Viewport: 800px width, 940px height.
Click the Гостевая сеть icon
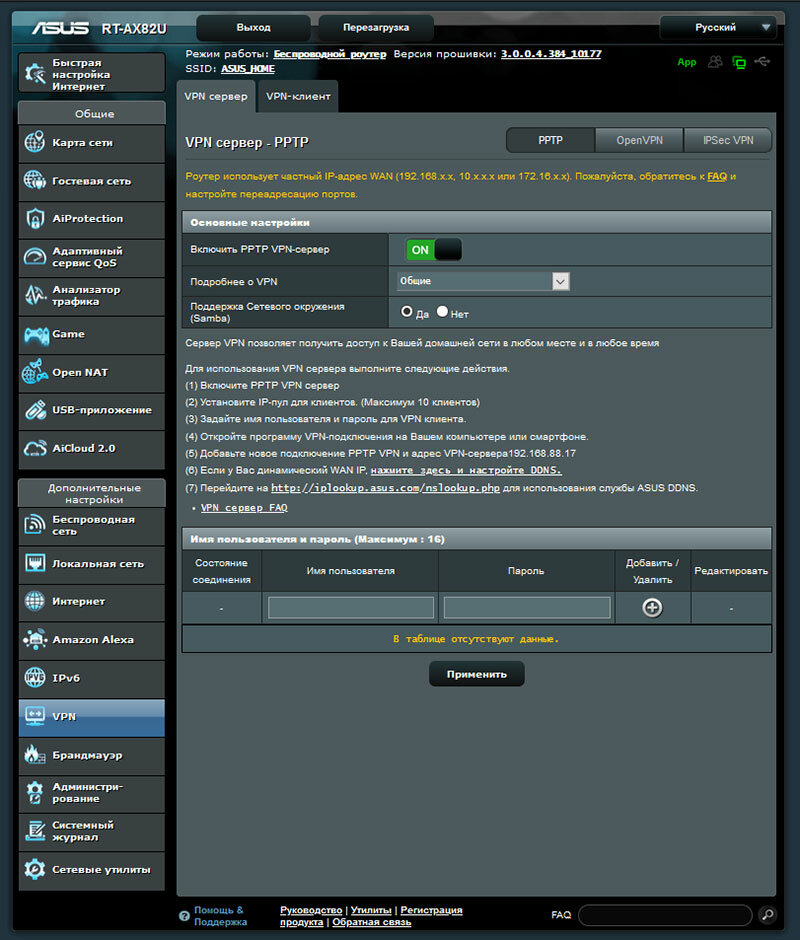point(35,180)
